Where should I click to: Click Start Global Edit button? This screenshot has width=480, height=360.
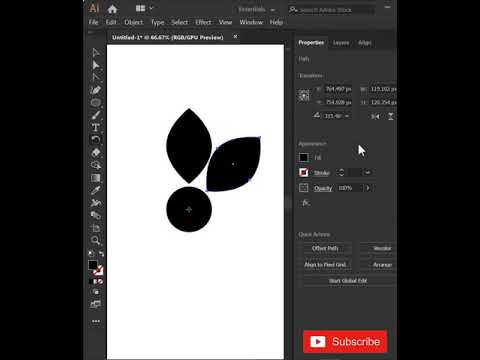click(348, 281)
